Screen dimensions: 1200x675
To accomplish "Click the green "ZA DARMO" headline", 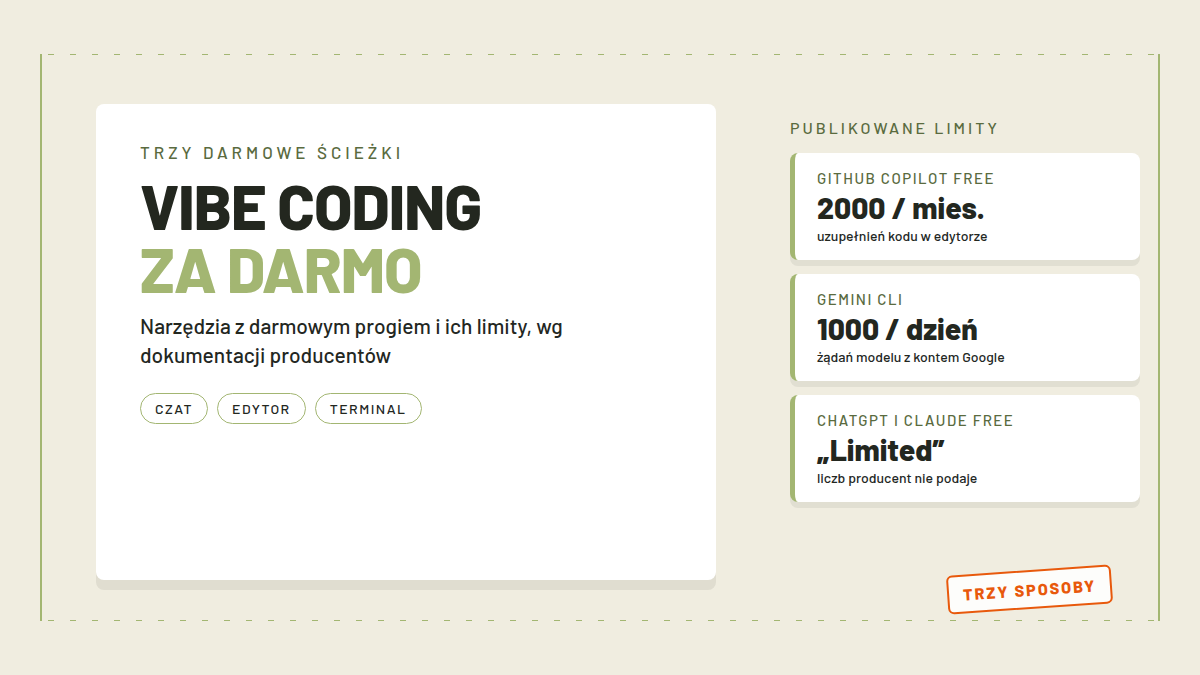I will pos(281,270).
